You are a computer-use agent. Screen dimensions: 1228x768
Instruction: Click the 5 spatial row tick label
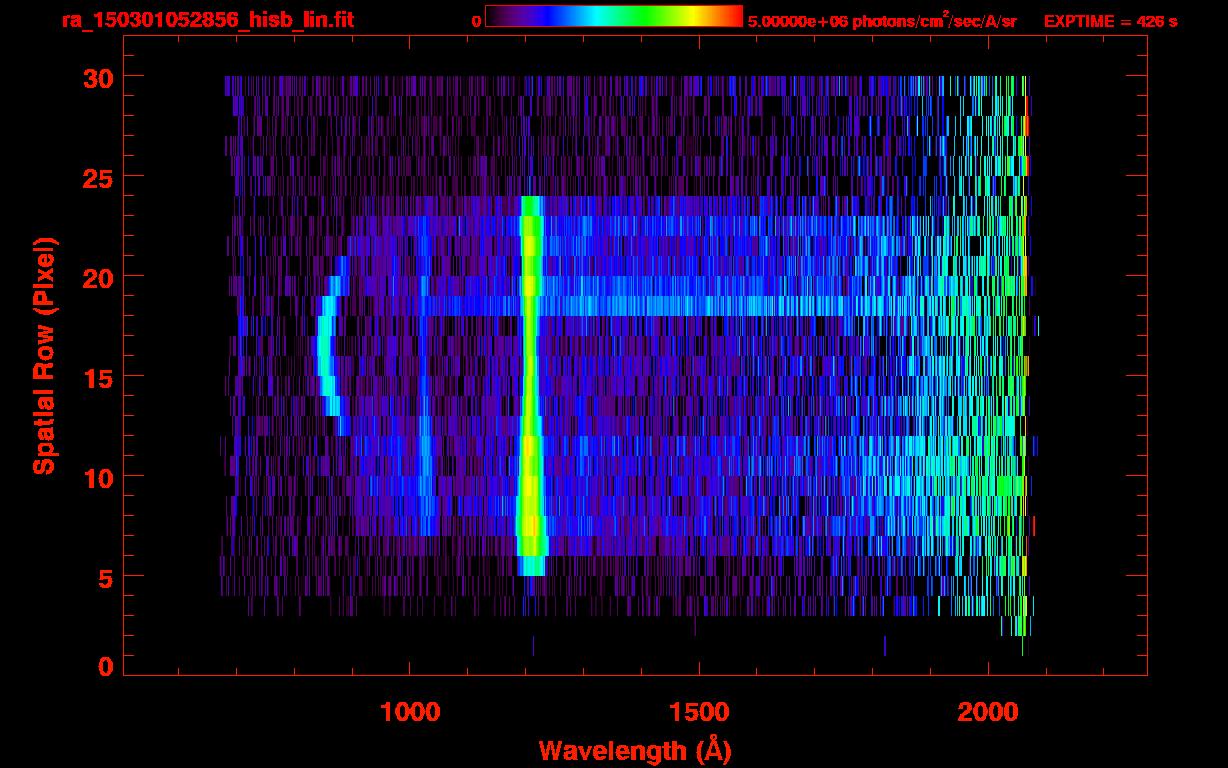pos(105,577)
